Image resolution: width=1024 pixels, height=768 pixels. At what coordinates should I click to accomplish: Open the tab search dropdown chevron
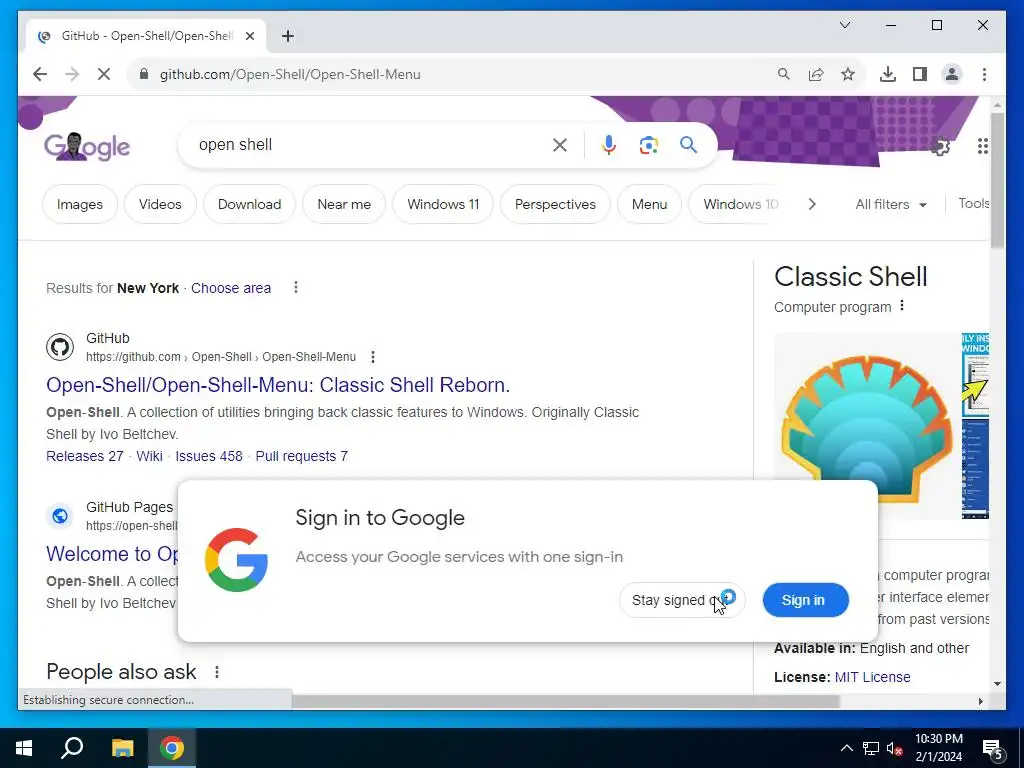844,25
